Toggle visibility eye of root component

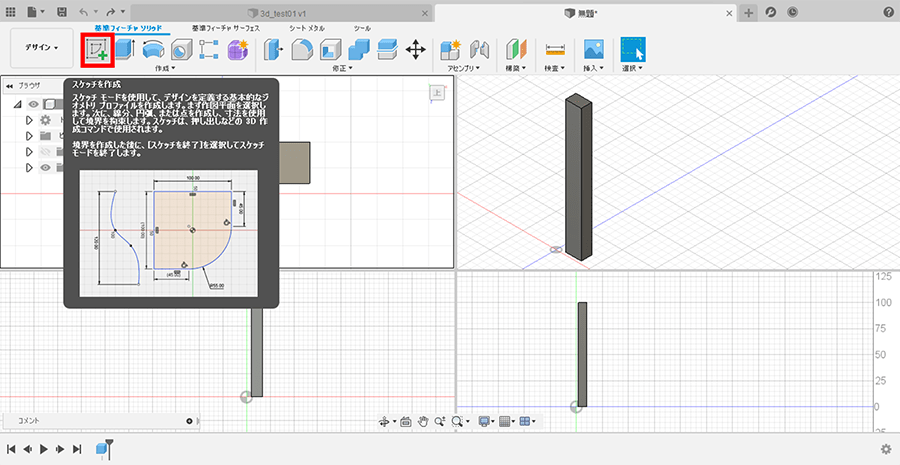click(33, 104)
